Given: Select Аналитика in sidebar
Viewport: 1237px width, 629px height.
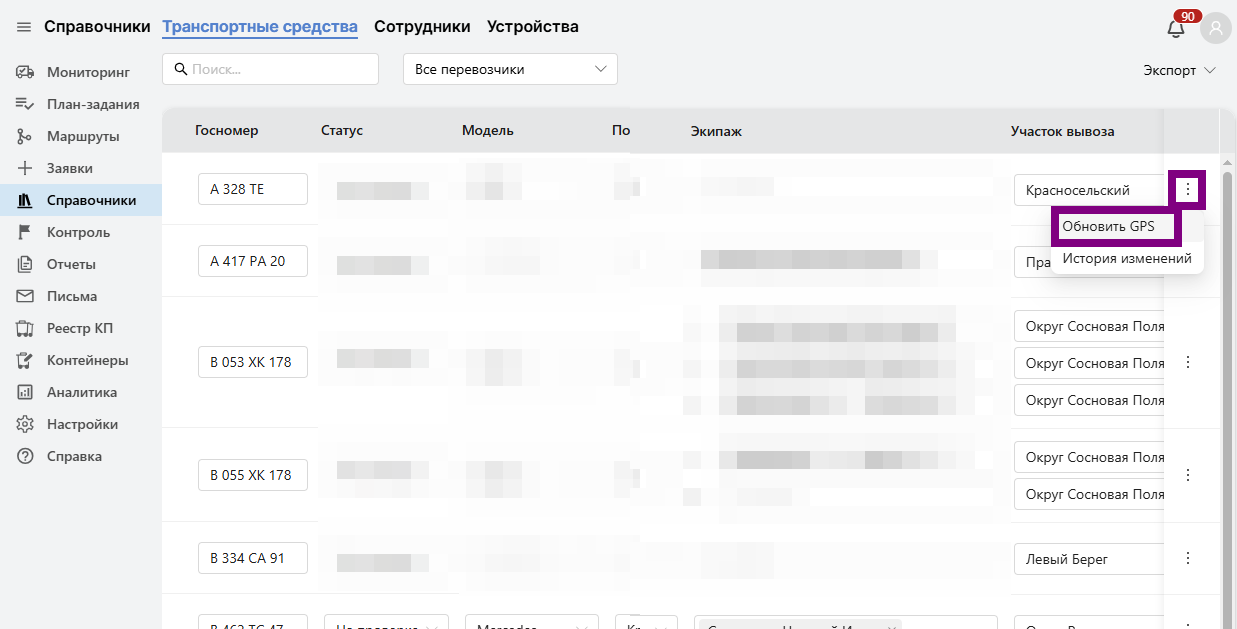Looking at the screenshot, I should click(x=81, y=392).
